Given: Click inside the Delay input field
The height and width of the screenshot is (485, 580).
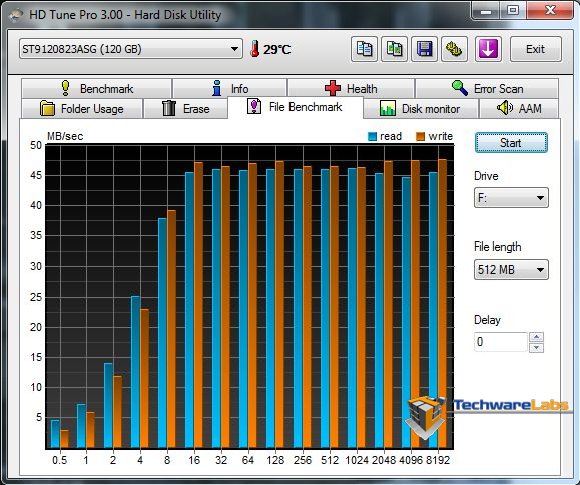Looking at the screenshot, I should click(x=500, y=341).
